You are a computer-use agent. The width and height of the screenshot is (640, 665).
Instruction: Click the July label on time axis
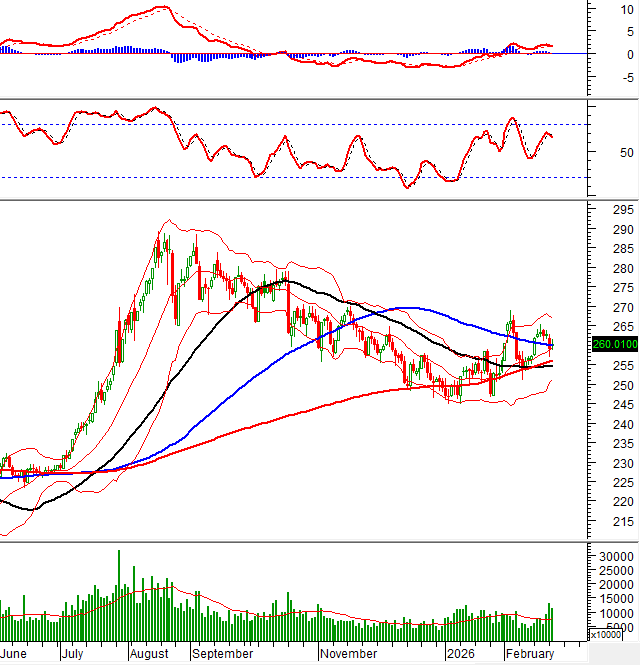[x=72, y=654]
